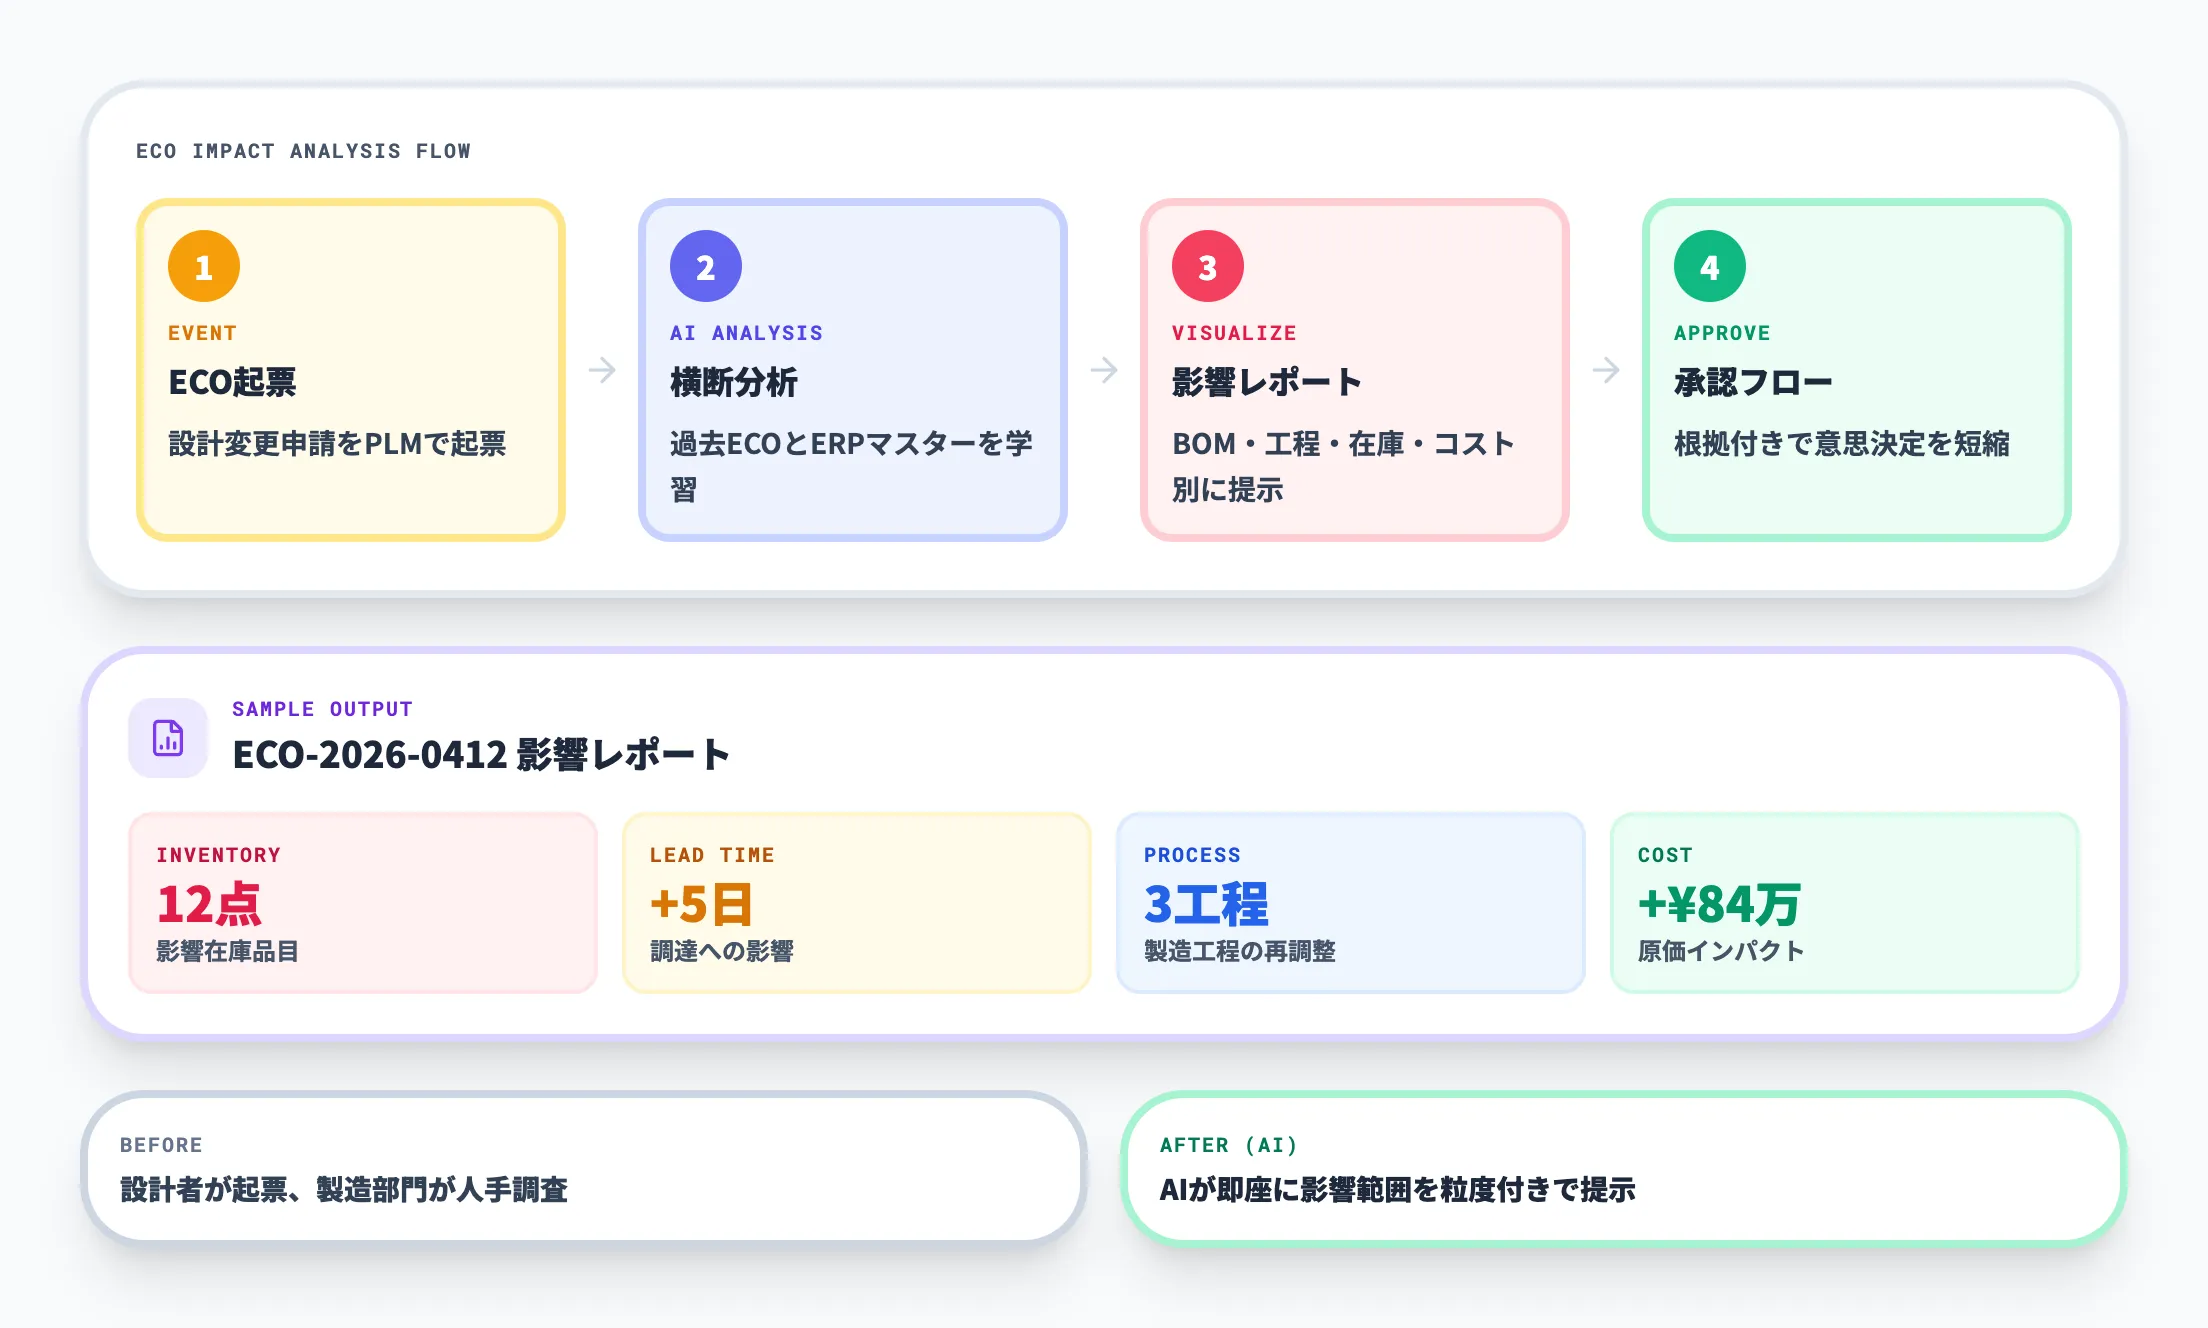Click the ECO IMPACT ANALYSIS FLOW heading
The width and height of the screenshot is (2208, 1328).
coord(303,151)
